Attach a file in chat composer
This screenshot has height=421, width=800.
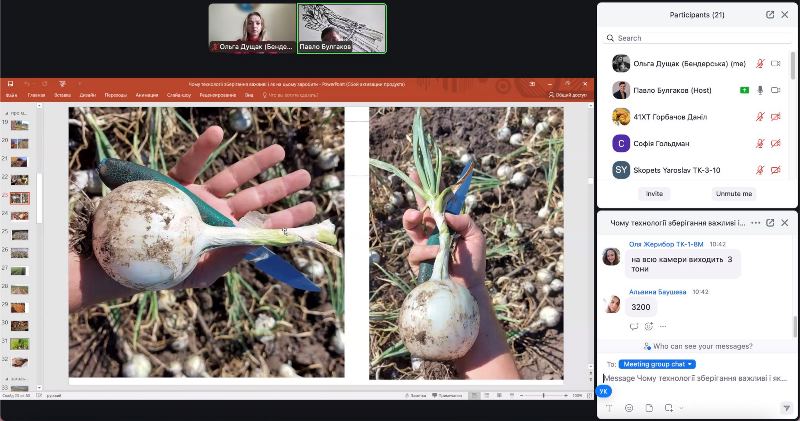(649, 408)
